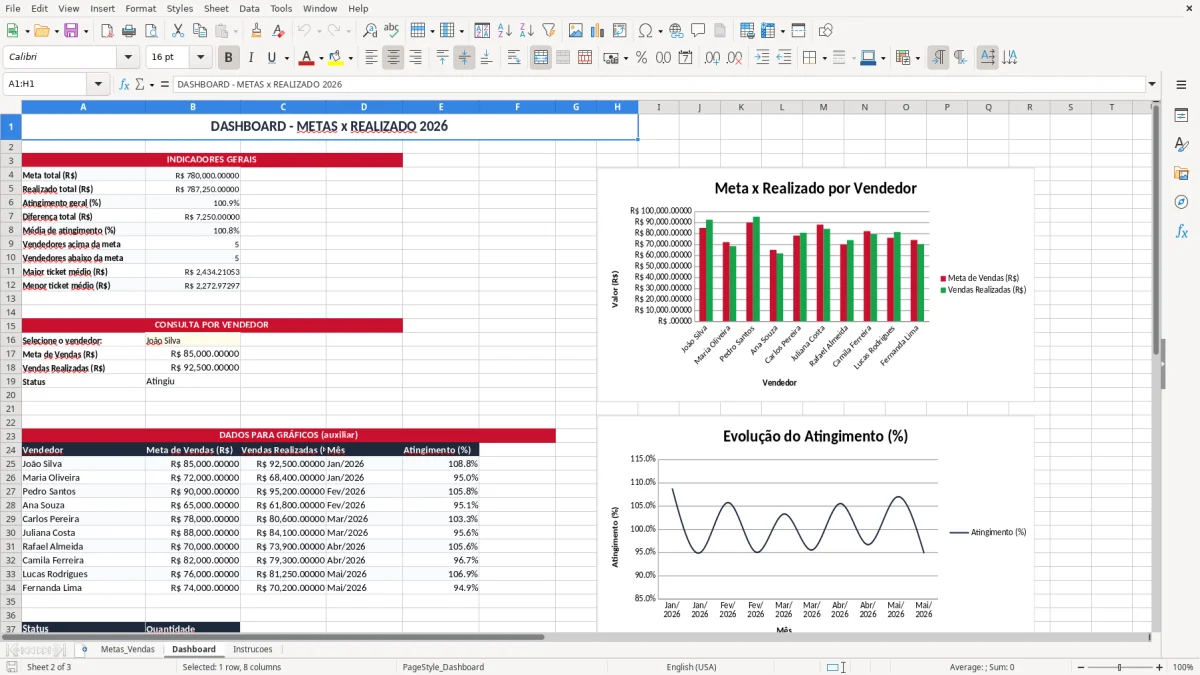Click the Insert Comment icon
This screenshot has width=1200, height=675.
pos(698,31)
